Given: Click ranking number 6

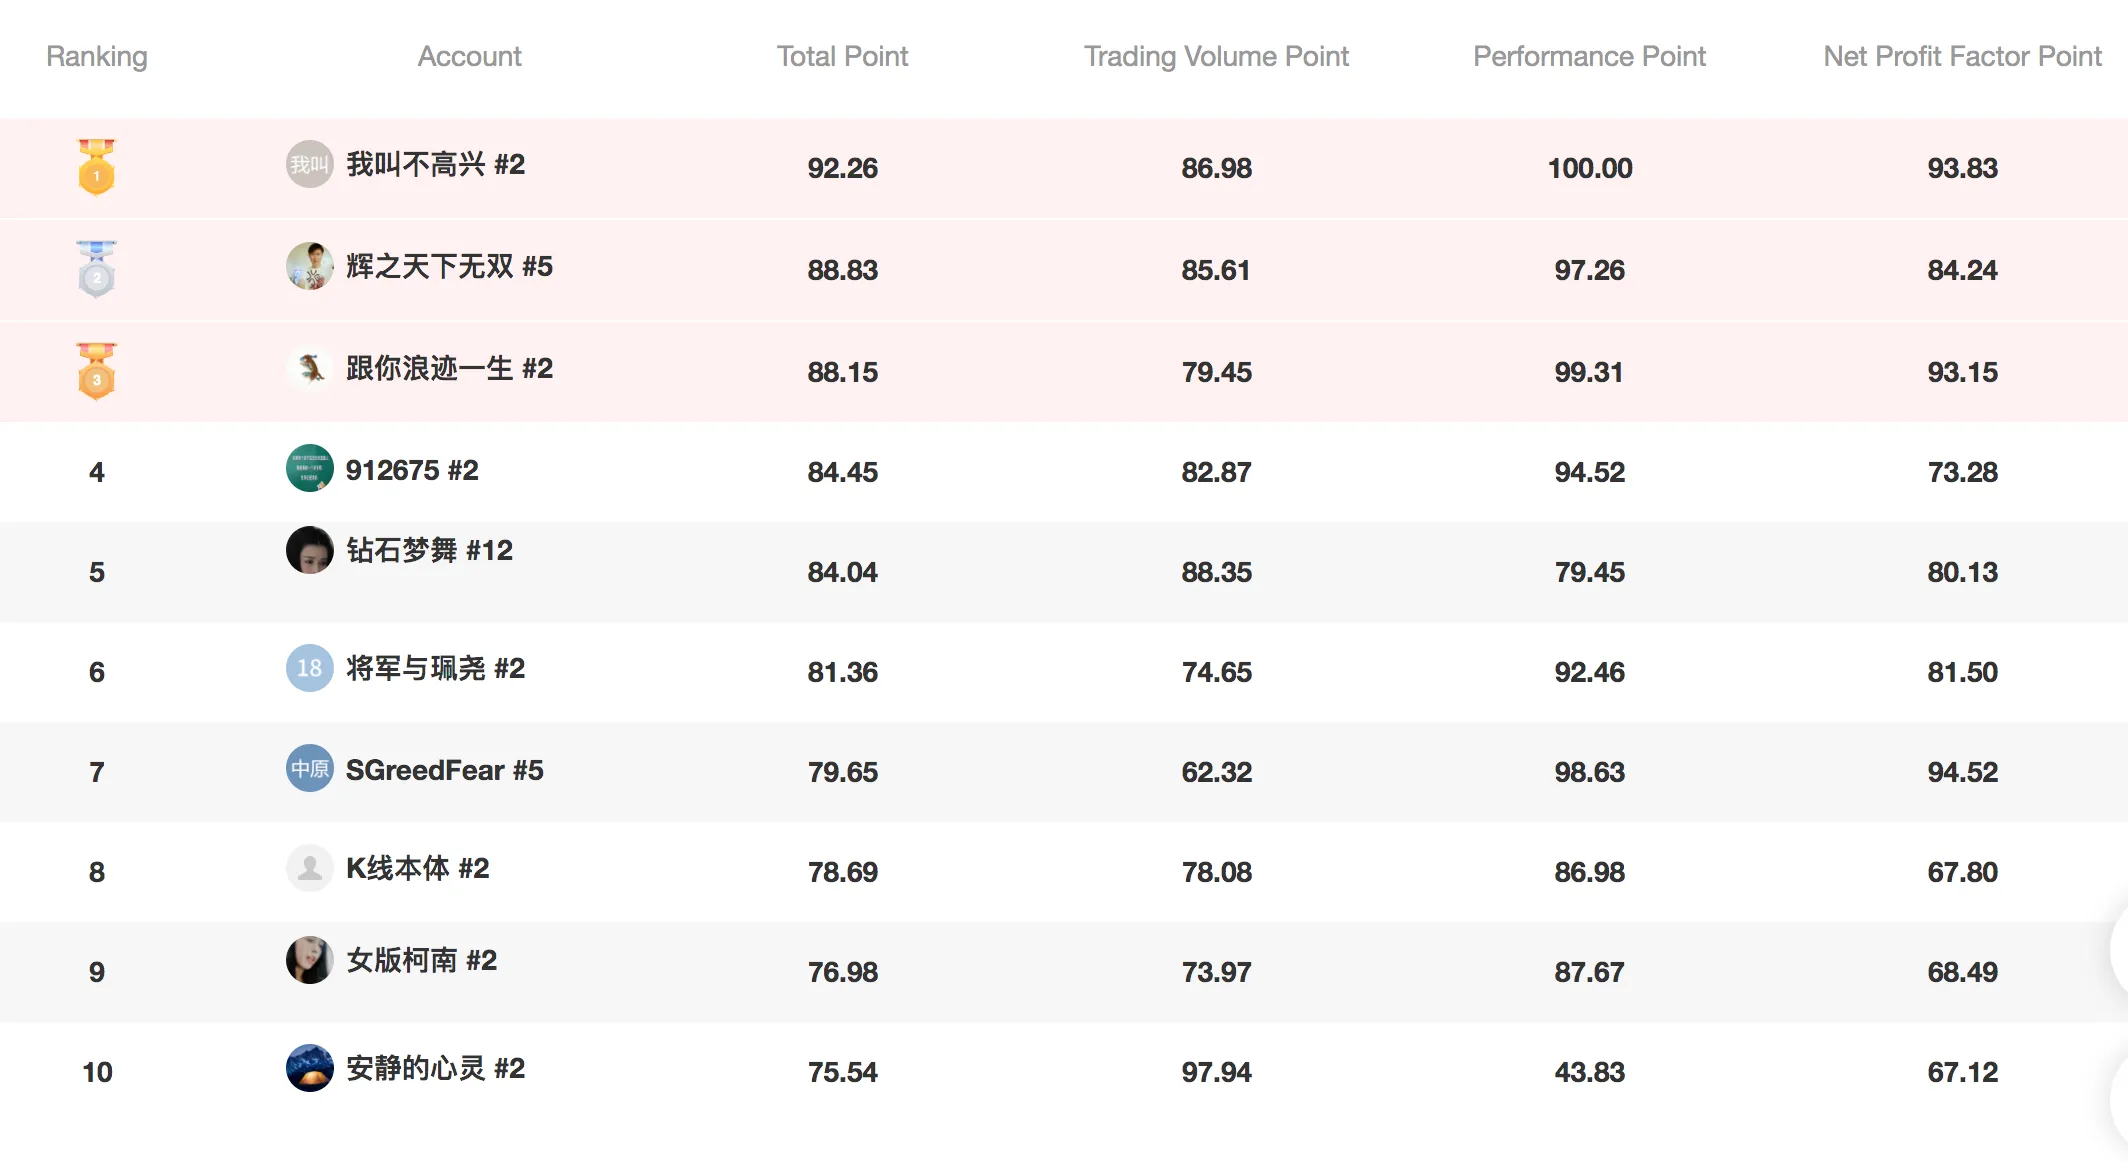Looking at the screenshot, I should coord(97,672).
